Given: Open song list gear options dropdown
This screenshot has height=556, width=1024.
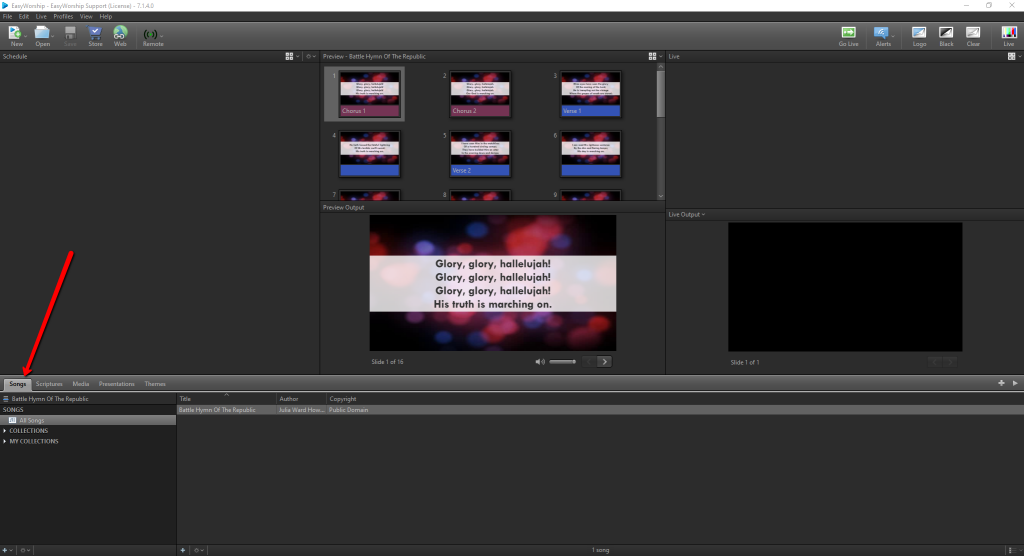Looking at the screenshot, I should pyautogui.click(x=199, y=550).
